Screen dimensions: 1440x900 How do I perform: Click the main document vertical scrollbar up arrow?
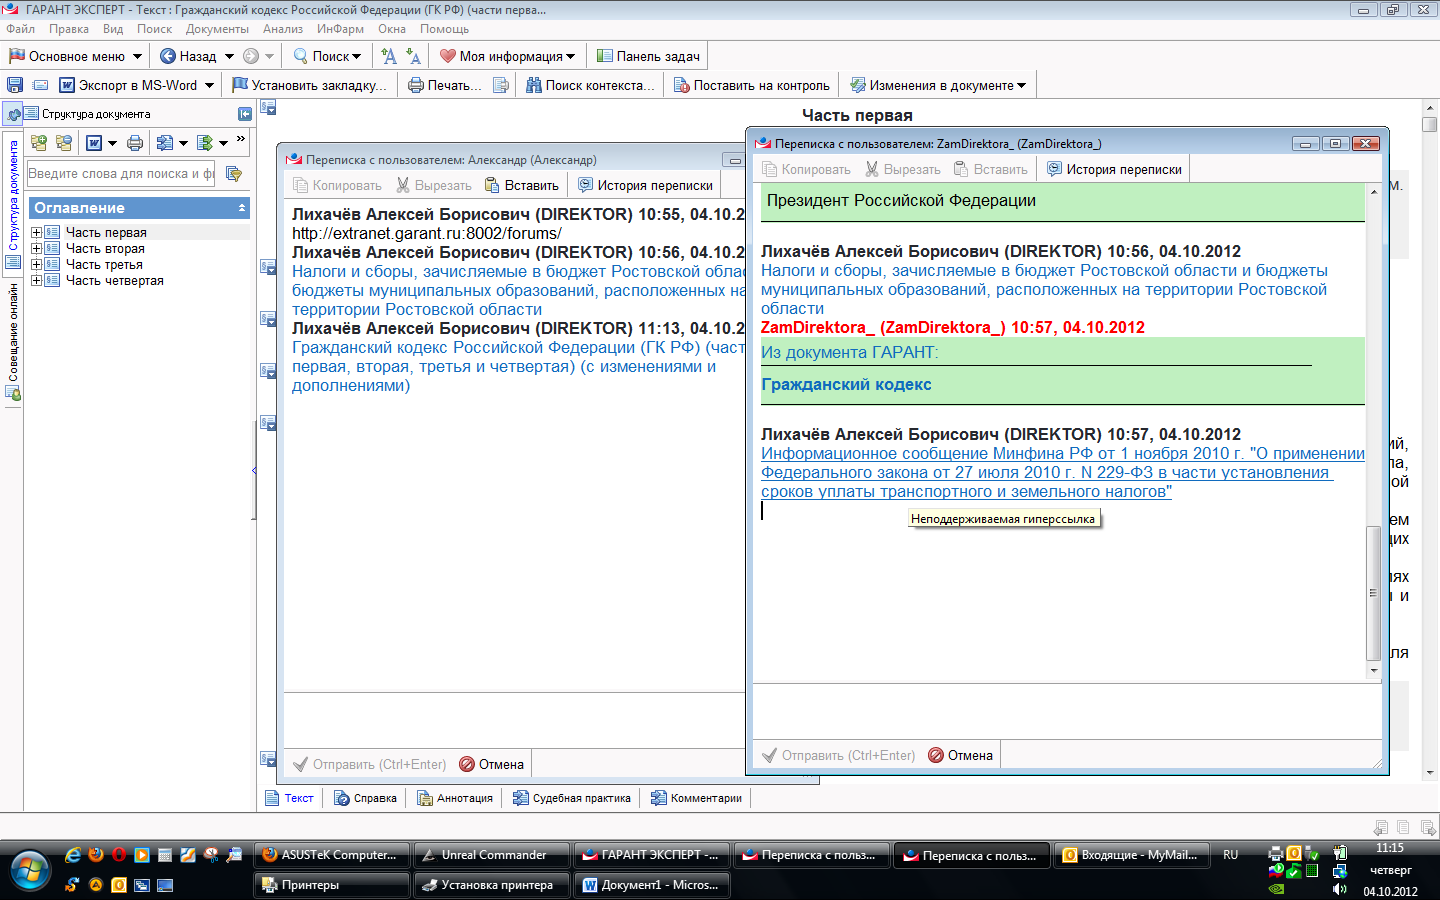1430,107
